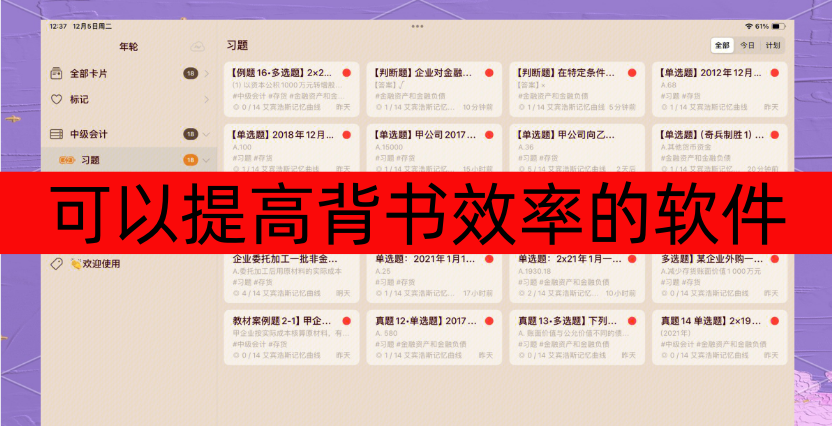Click the red dot on 教材案例题2-1 card
This screenshot has height=426, width=832.
[x=346, y=321]
